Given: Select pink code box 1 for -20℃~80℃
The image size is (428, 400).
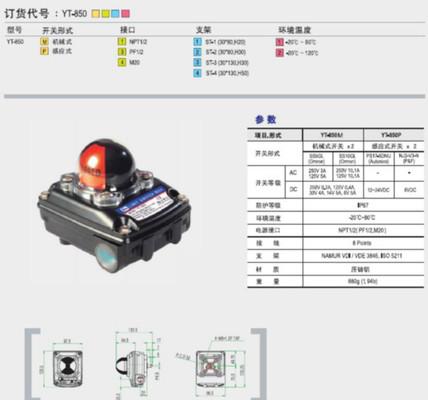Looking at the screenshot, I should (280, 42).
